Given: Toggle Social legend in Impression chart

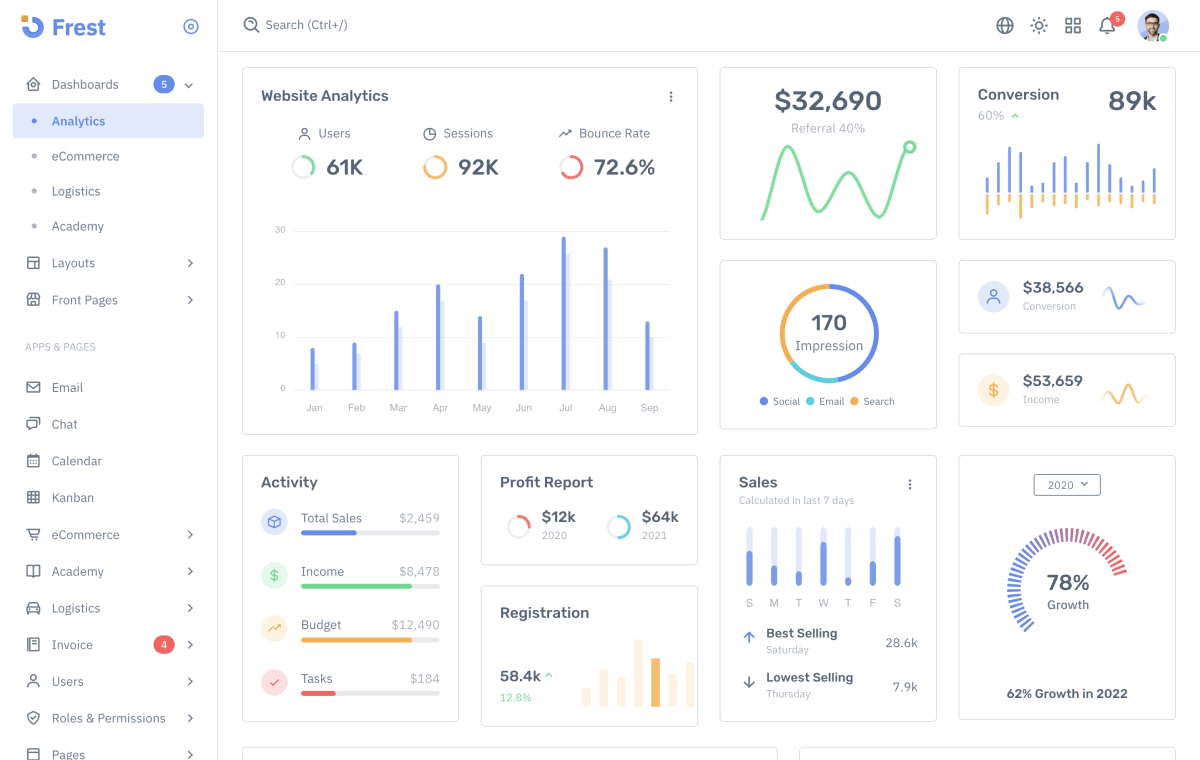Looking at the screenshot, I should tap(780, 402).
